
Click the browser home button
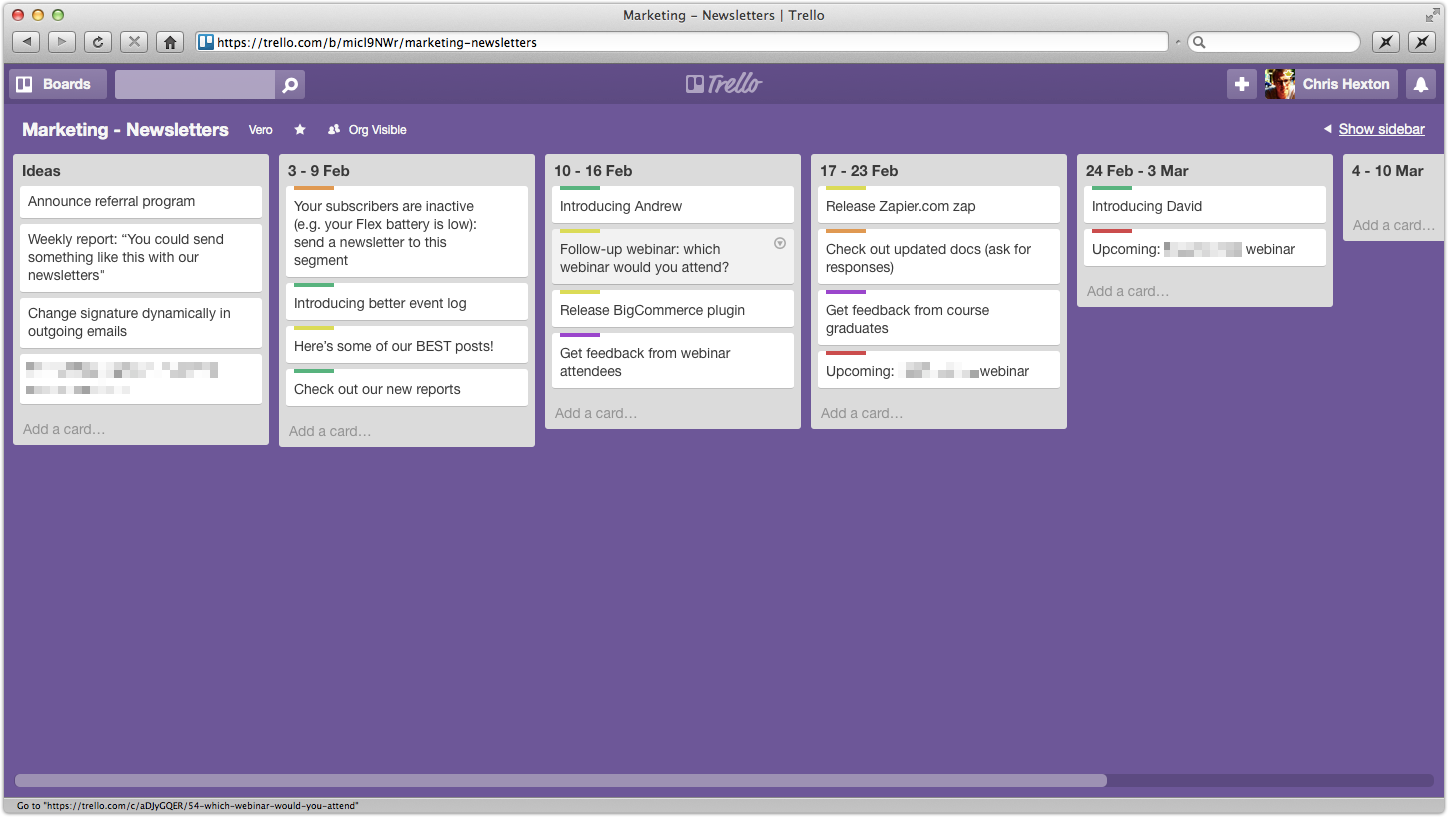pos(170,42)
